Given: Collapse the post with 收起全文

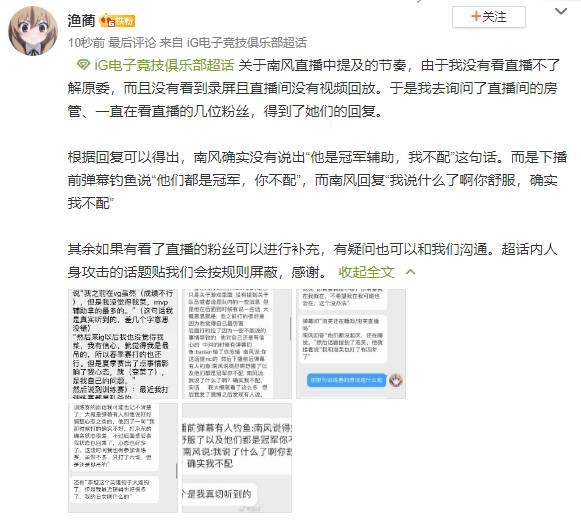Looking at the screenshot, I should click(366, 272).
